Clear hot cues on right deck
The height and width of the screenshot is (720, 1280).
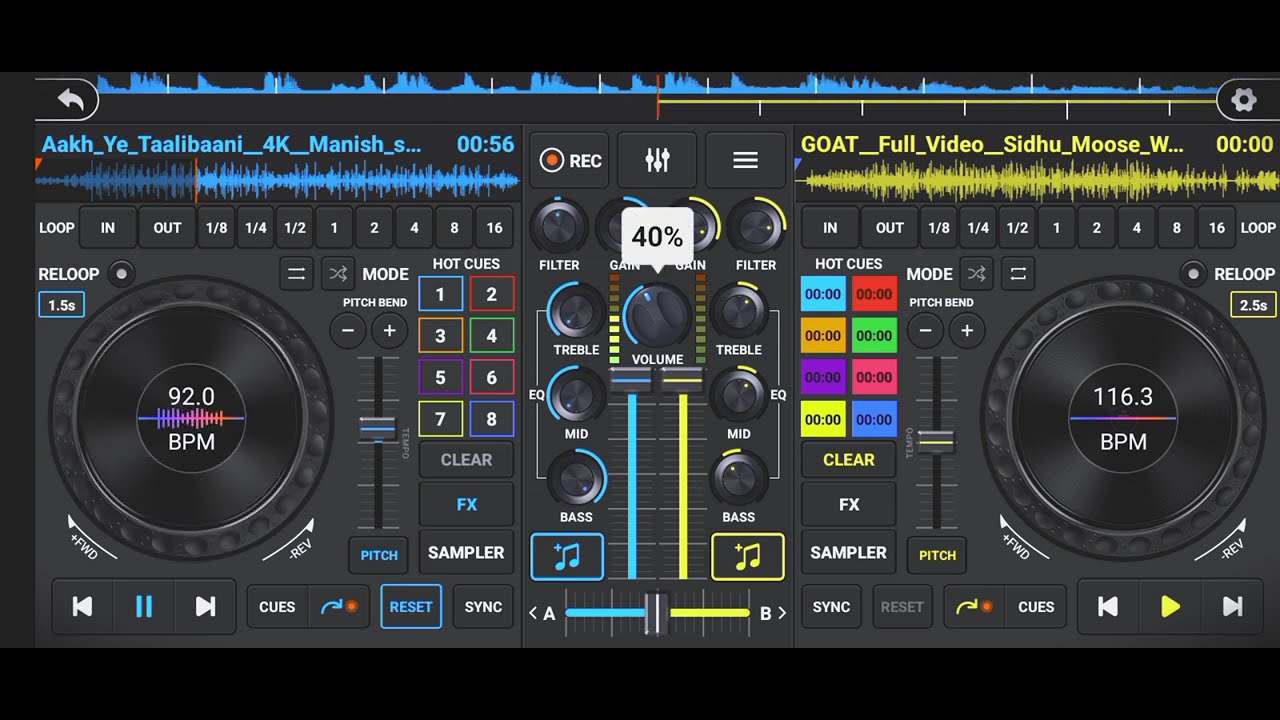point(849,459)
